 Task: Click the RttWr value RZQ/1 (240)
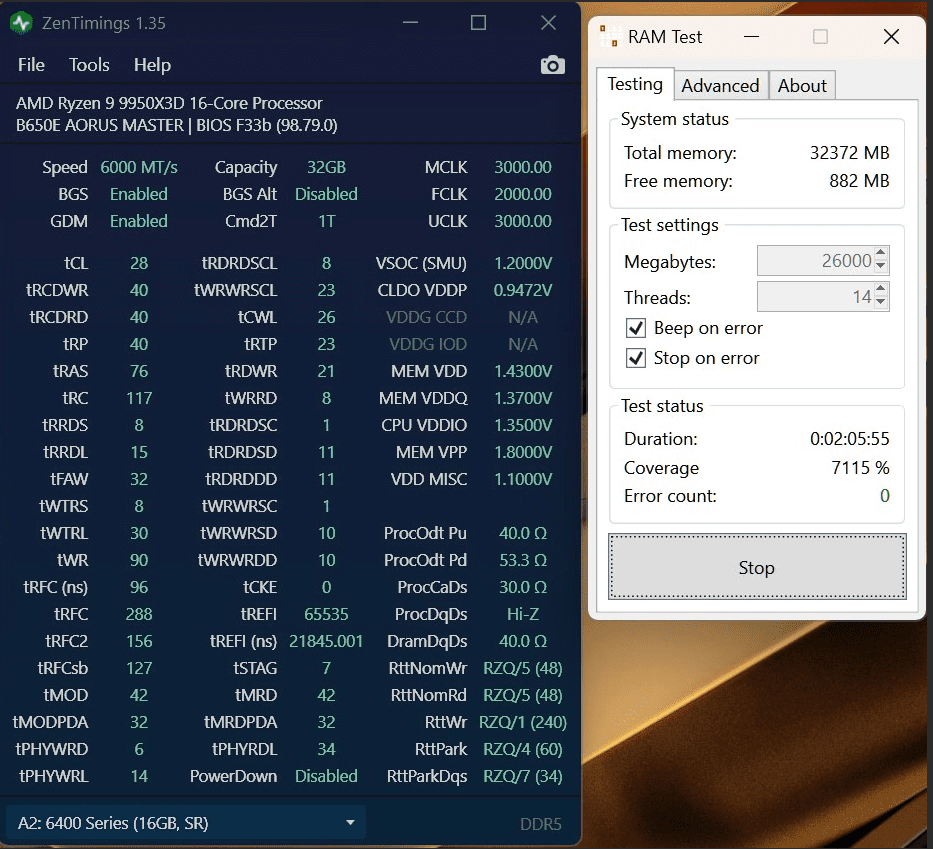click(522, 722)
